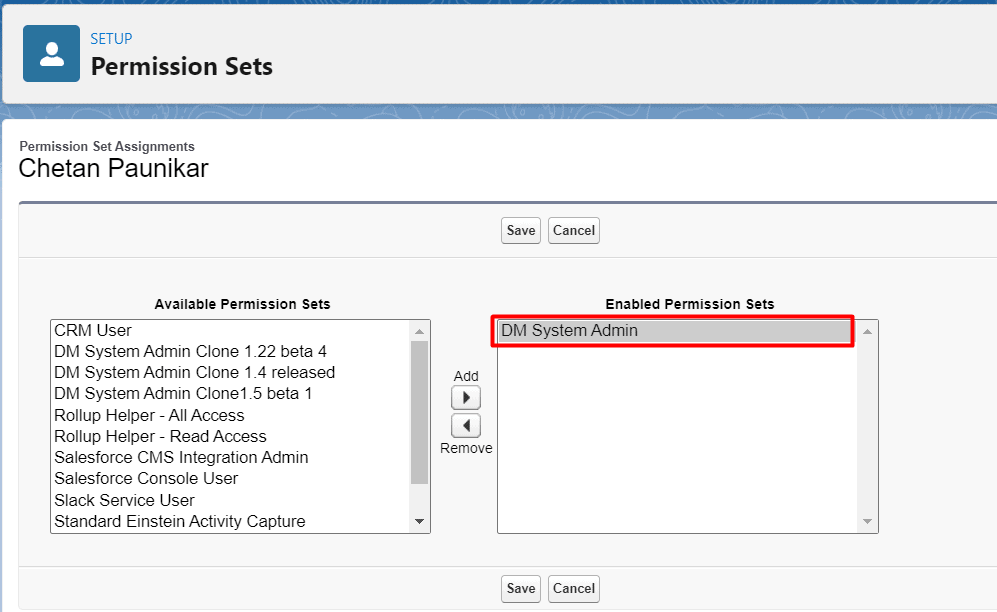Click the SETUP breadcrumb link
Image resolution: width=997 pixels, height=612 pixels.
[111, 39]
